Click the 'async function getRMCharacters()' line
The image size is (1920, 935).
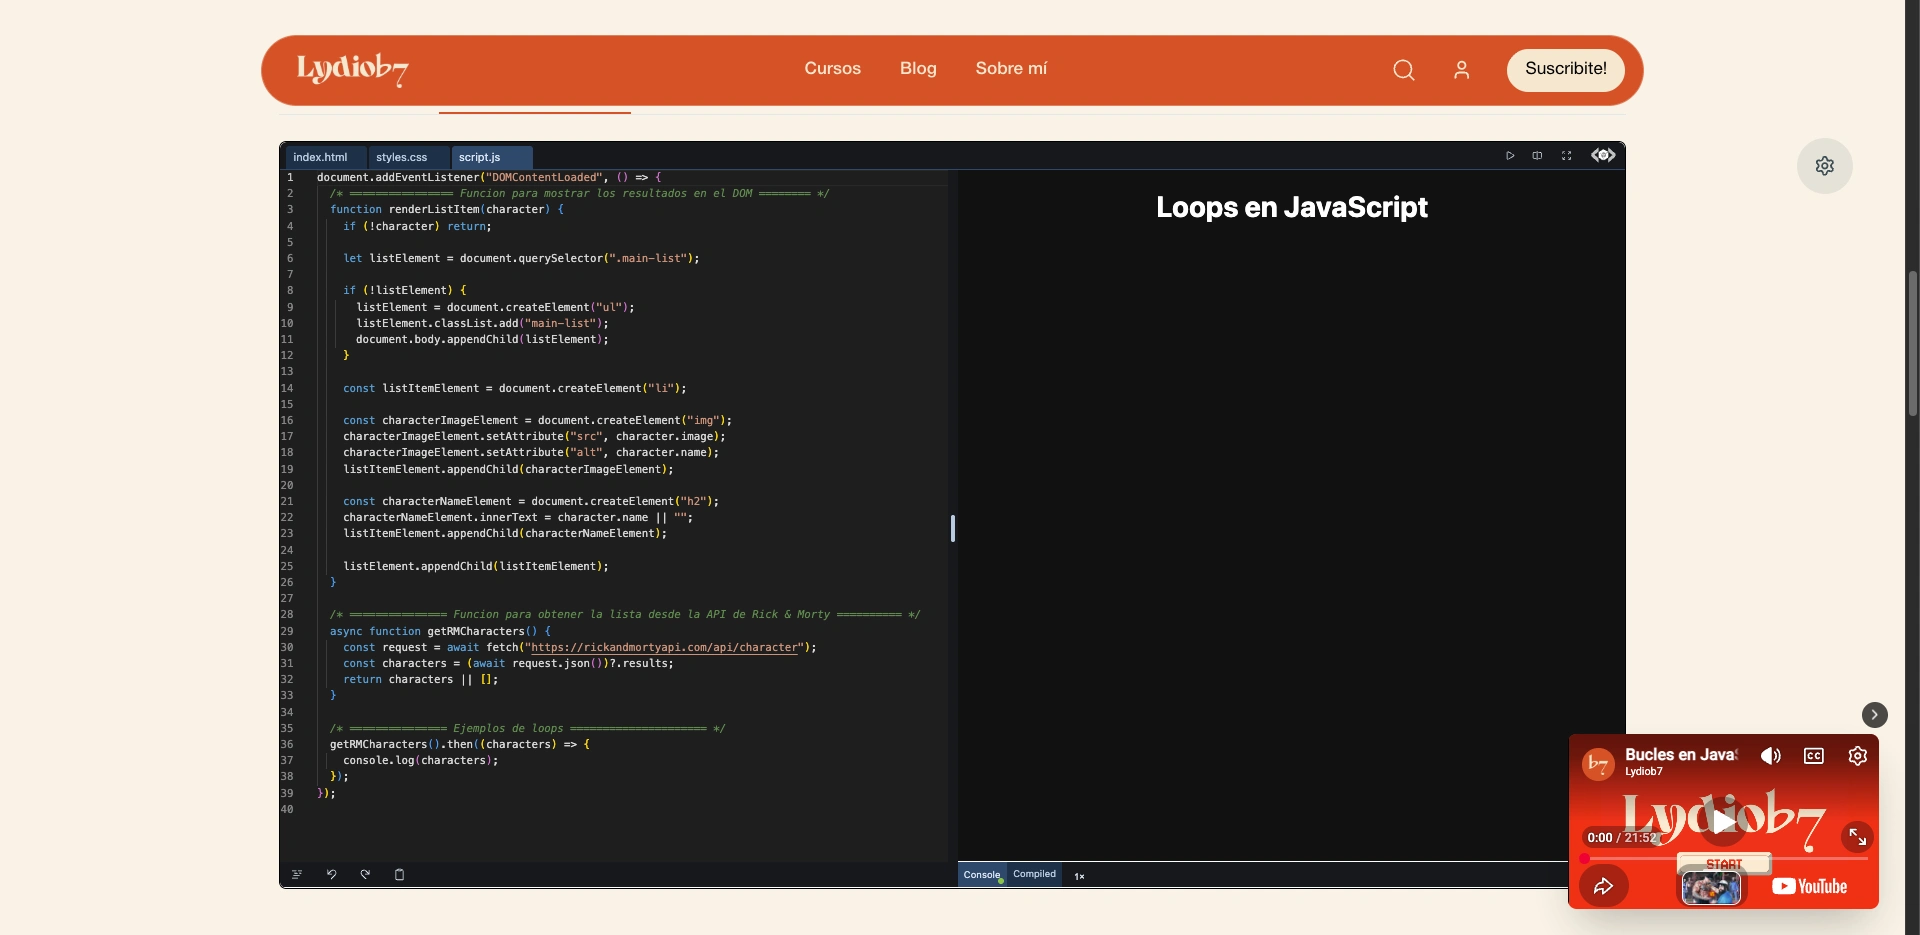click(x=440, y=631)
